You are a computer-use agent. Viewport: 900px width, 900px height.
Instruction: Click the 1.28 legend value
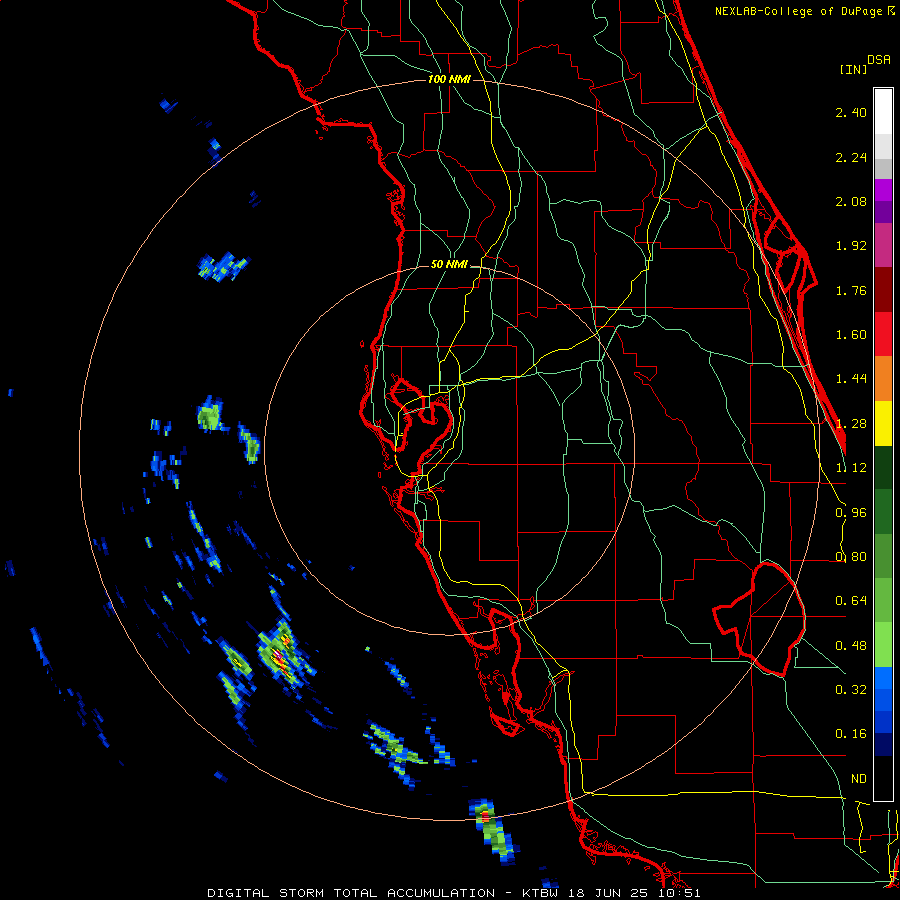tap(851, 424)
